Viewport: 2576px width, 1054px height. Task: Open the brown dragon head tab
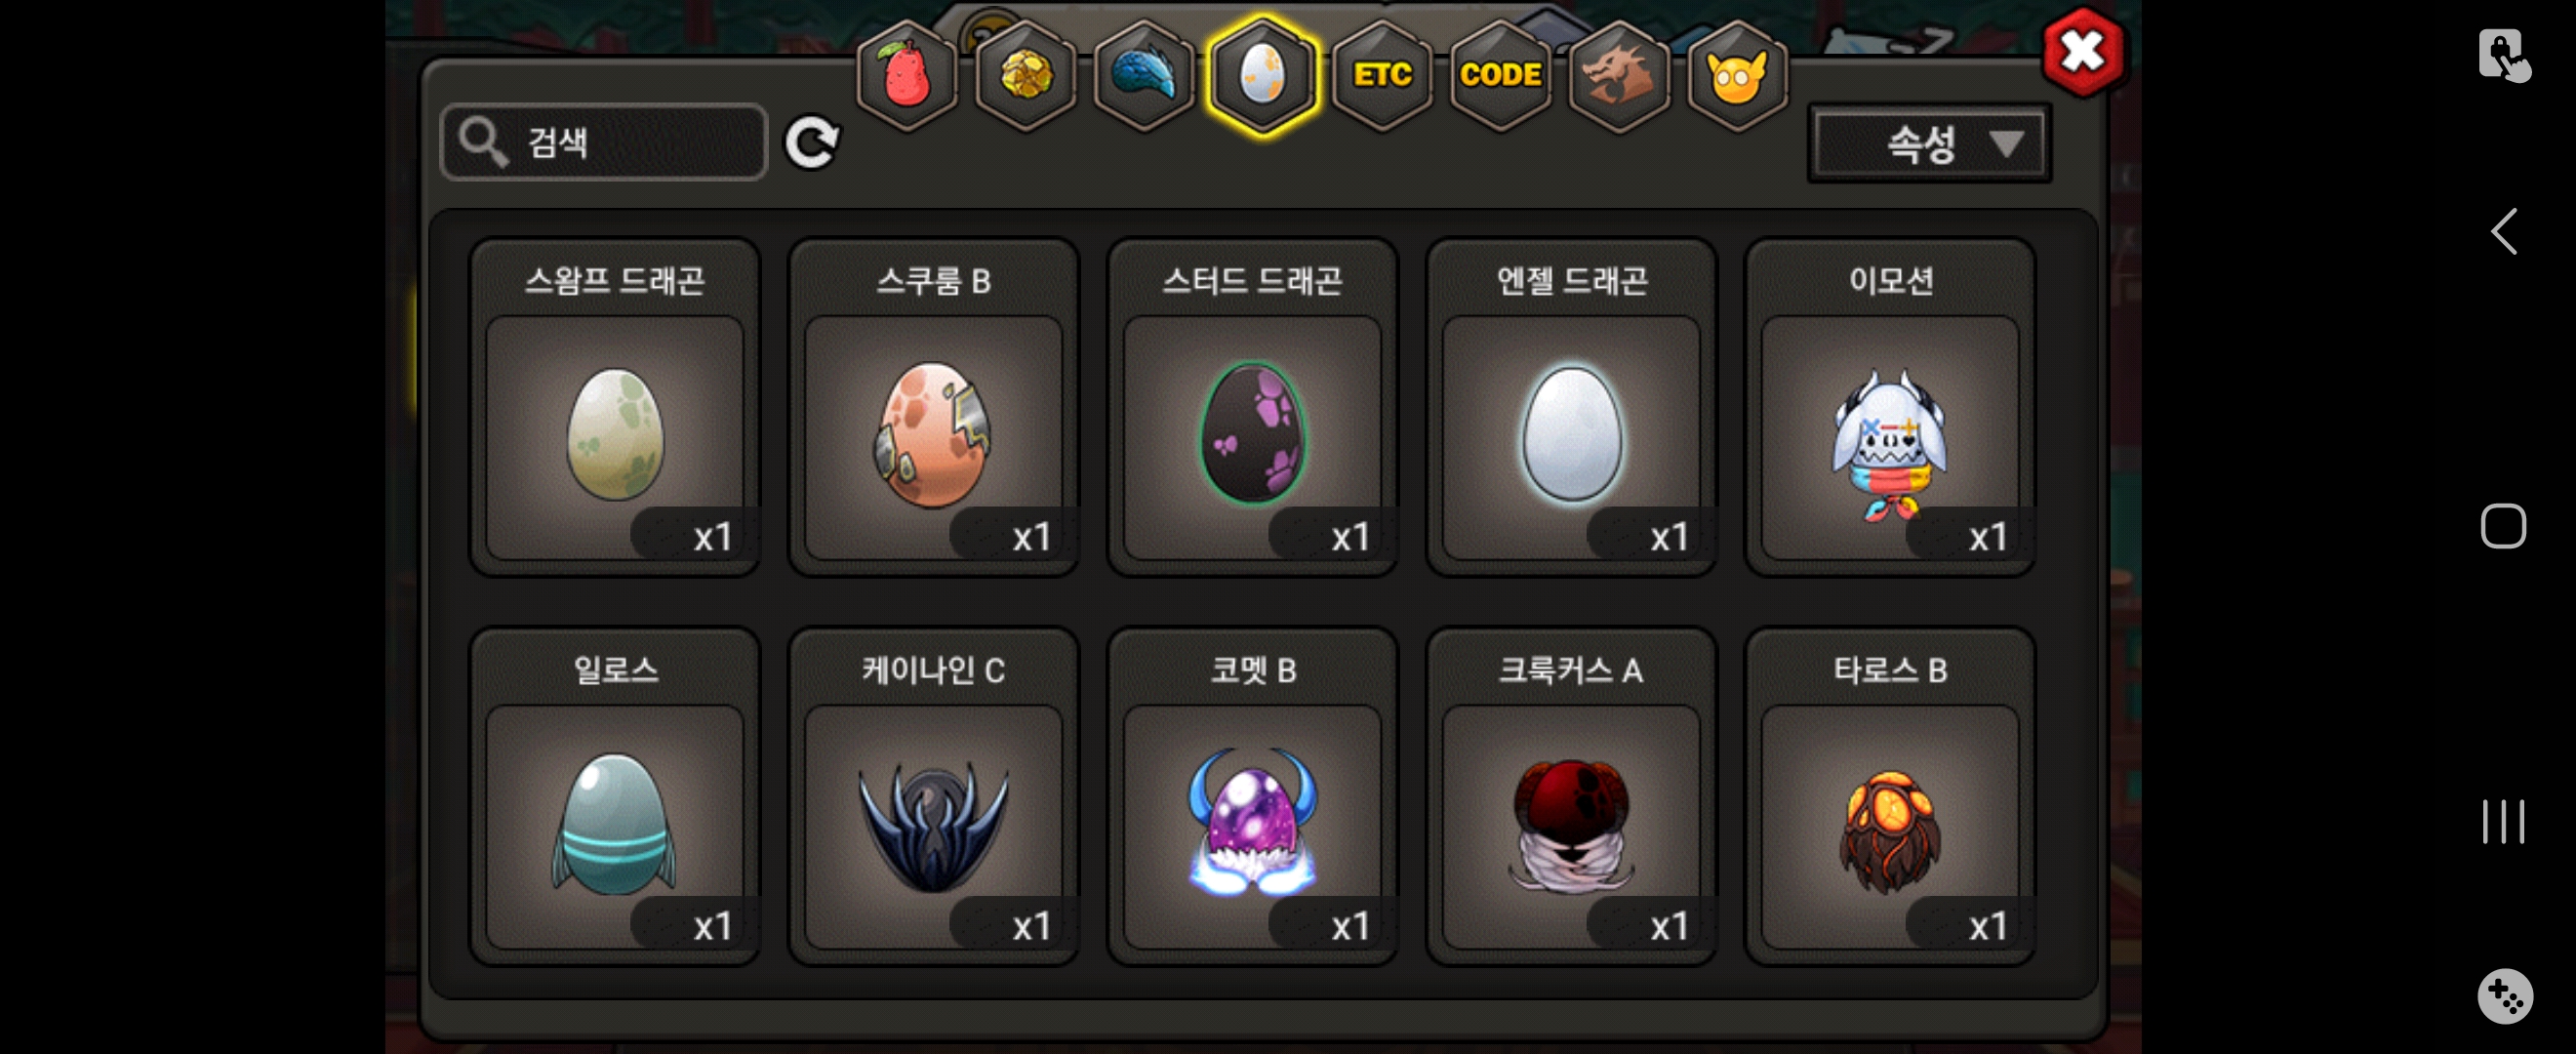[x=1618, y=76]
